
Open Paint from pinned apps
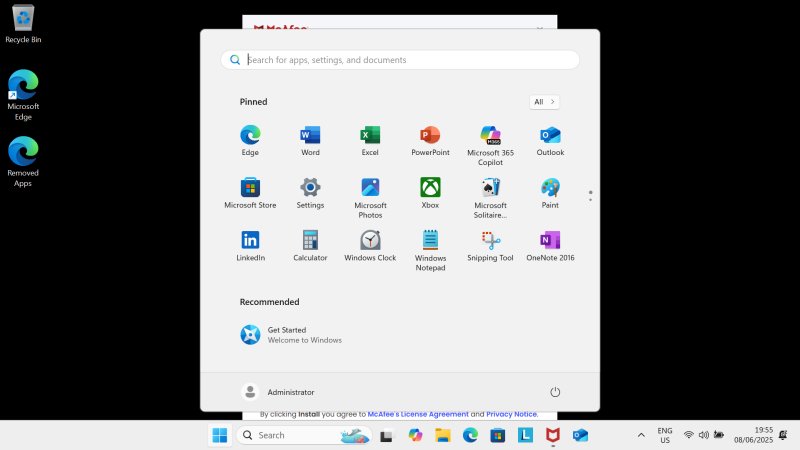pyautogui.click(x=550, y=193)
